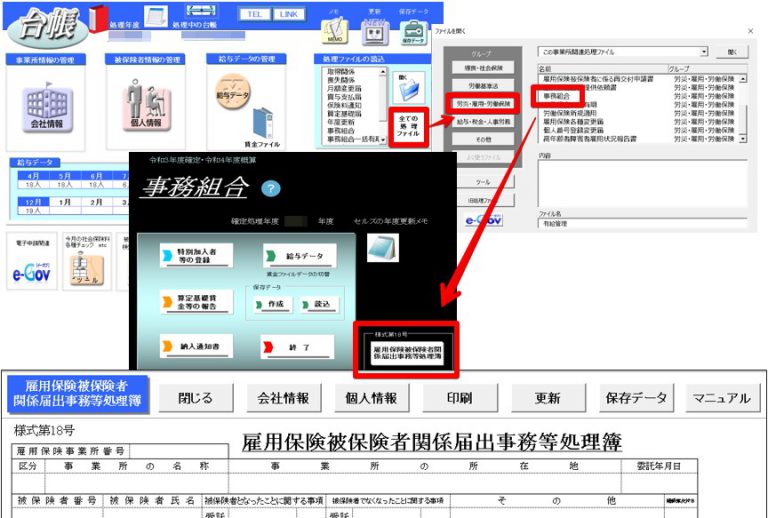768x518 pixels.
Task: Click 算定基礎賃金等の報告 button
Action: click(196, 302)
